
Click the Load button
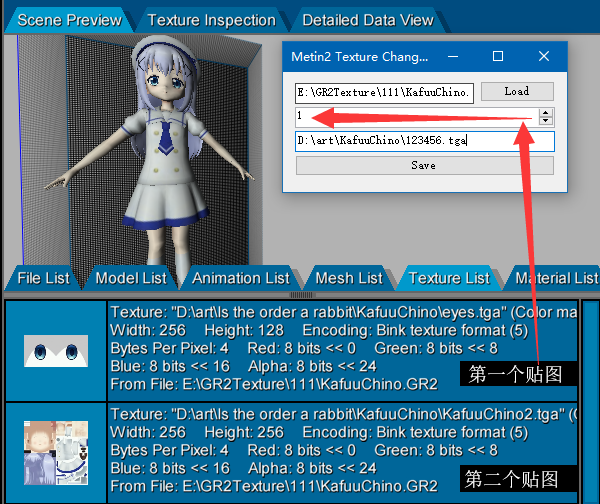coord(517,91)
